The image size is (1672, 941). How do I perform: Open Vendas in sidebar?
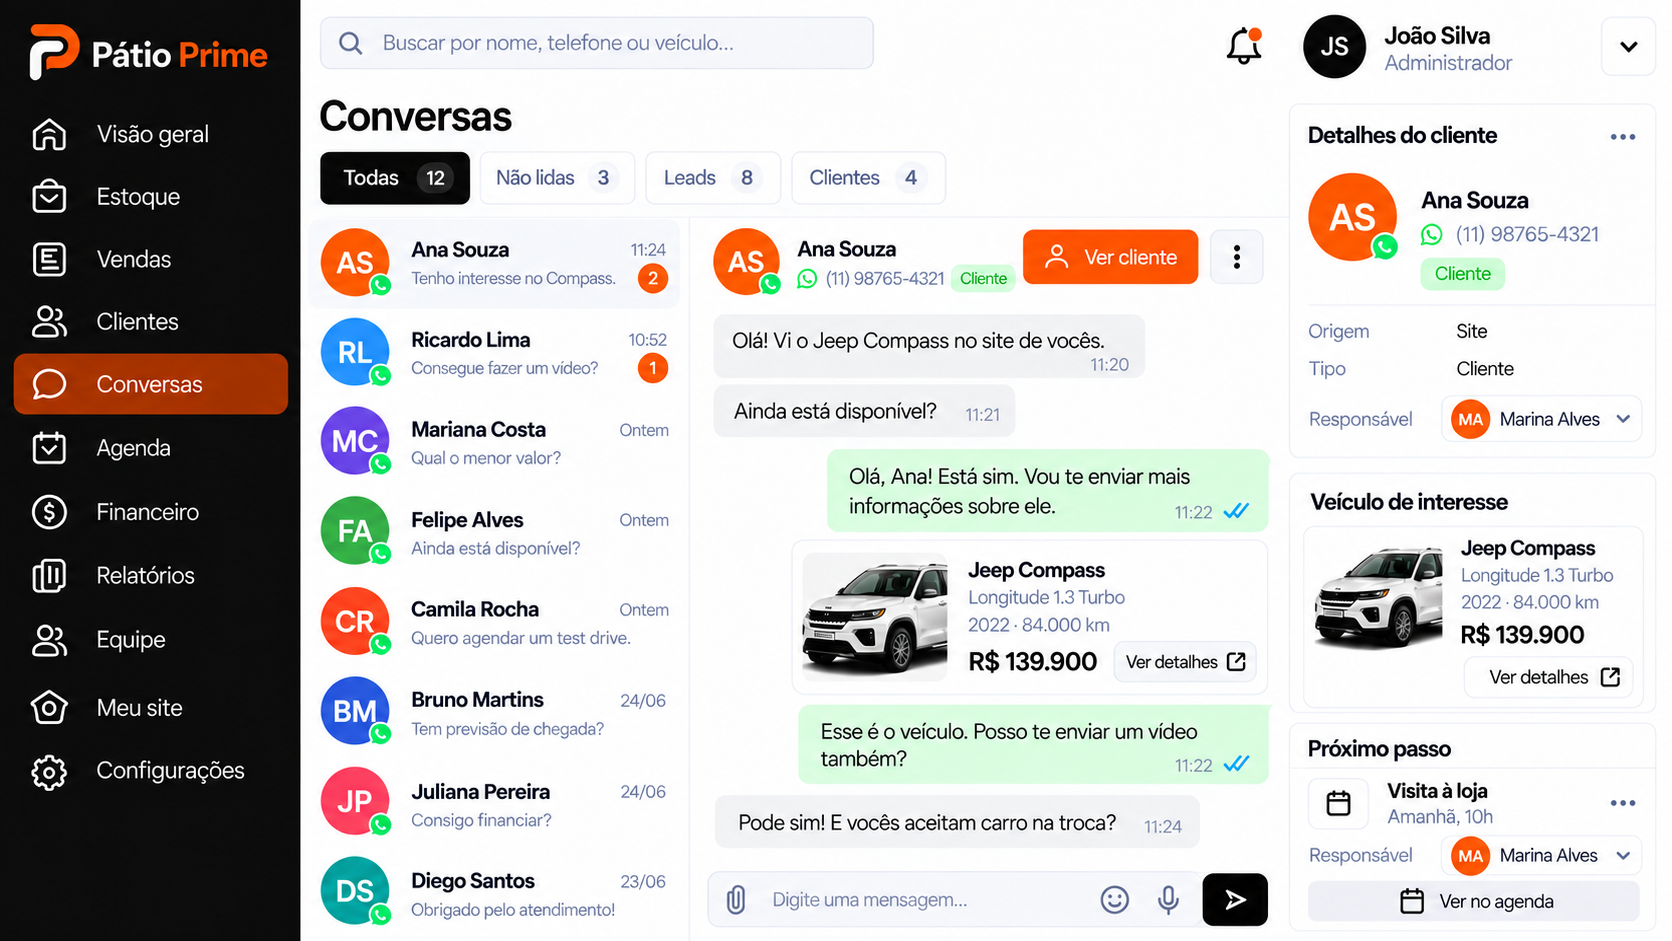pos(150,259)
